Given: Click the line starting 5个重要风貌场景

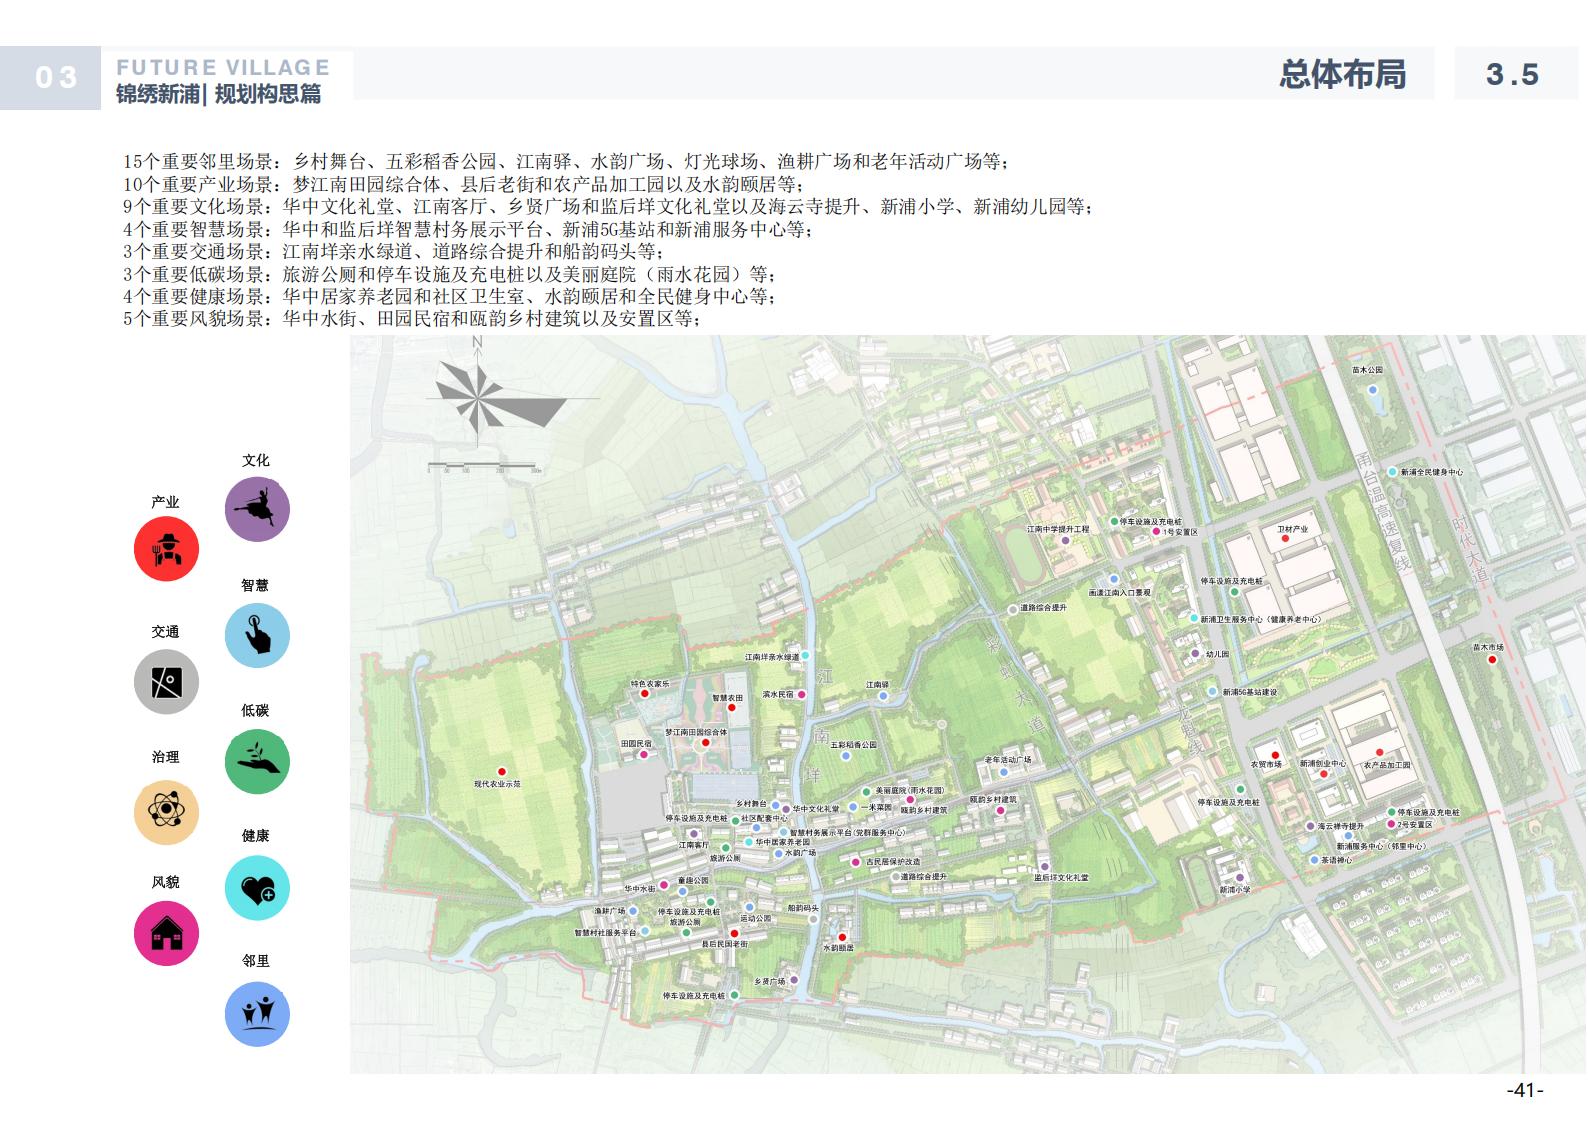Looking at the screenshot, I should (x=412, y=319).
